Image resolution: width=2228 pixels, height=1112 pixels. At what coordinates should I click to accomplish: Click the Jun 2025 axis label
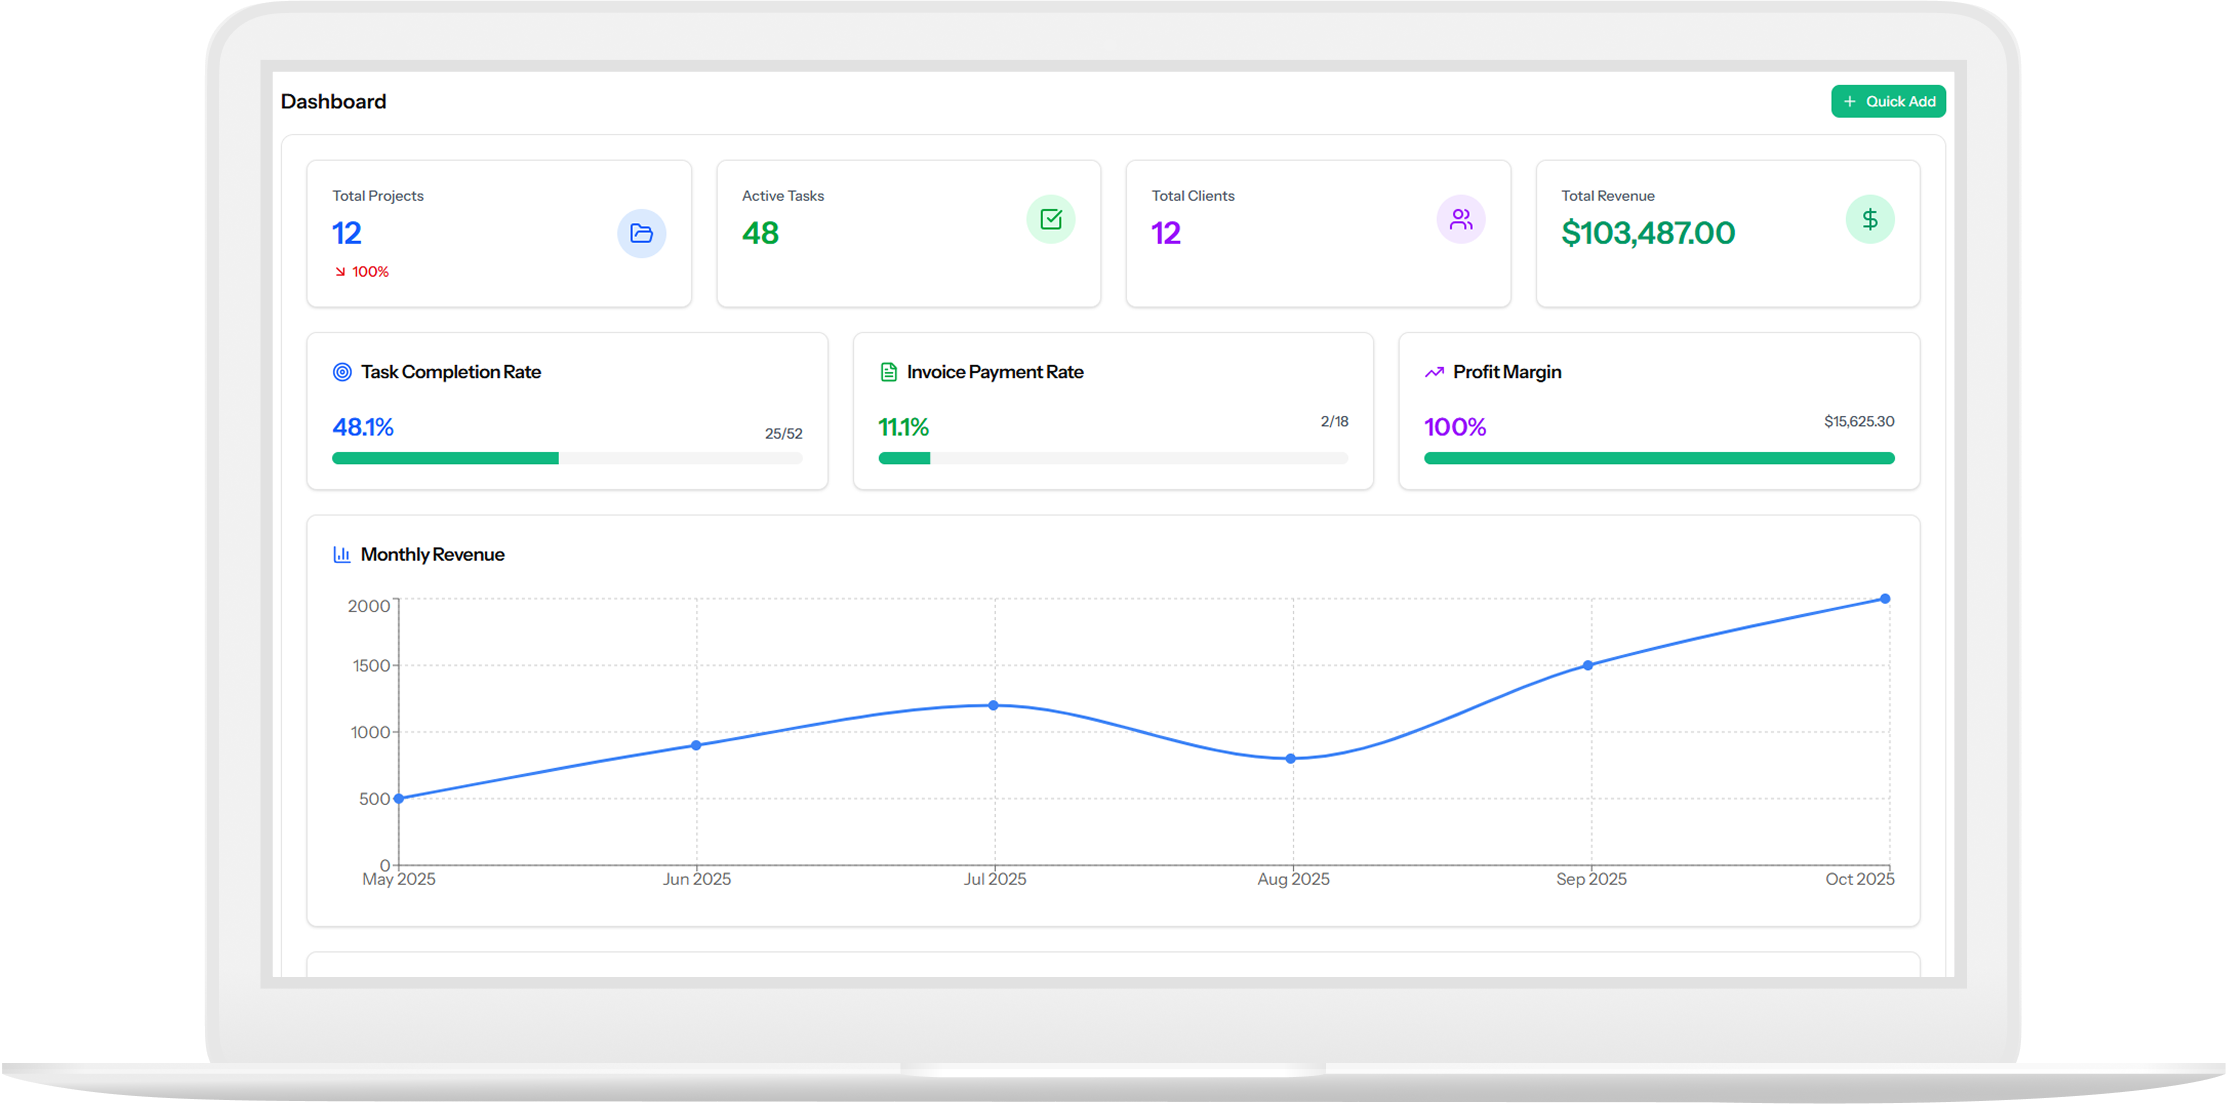(x=697, y=879)
